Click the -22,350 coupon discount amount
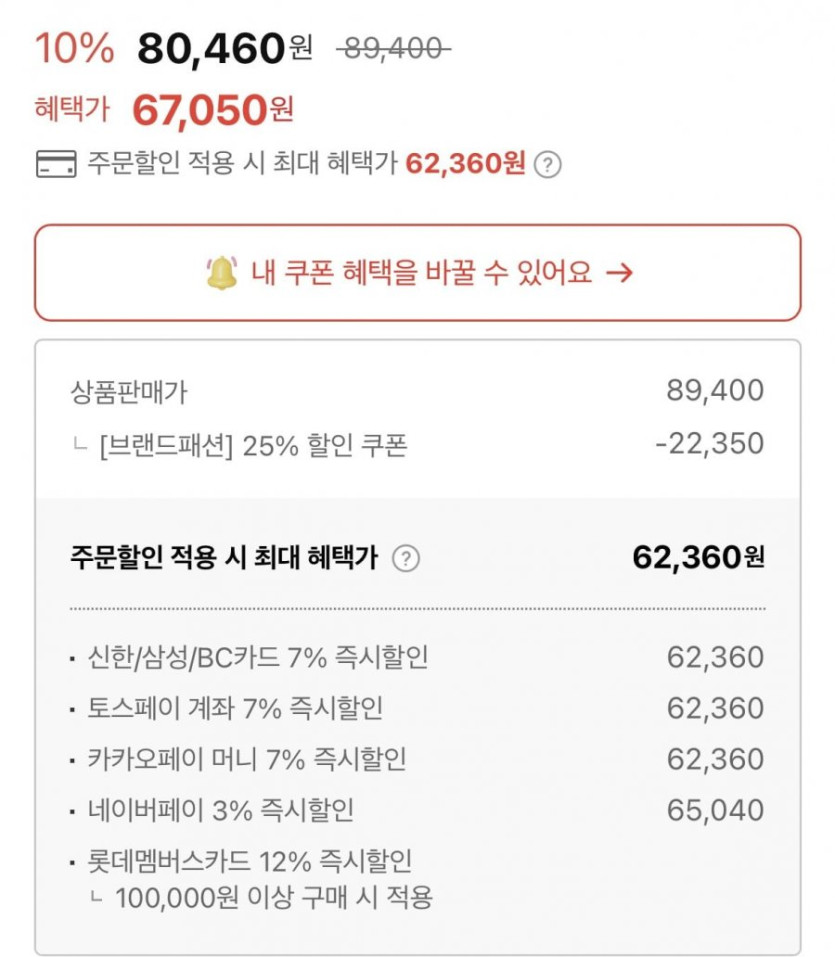Image resolution: width=835 pixels, height=957 pixels. (709, 444)
